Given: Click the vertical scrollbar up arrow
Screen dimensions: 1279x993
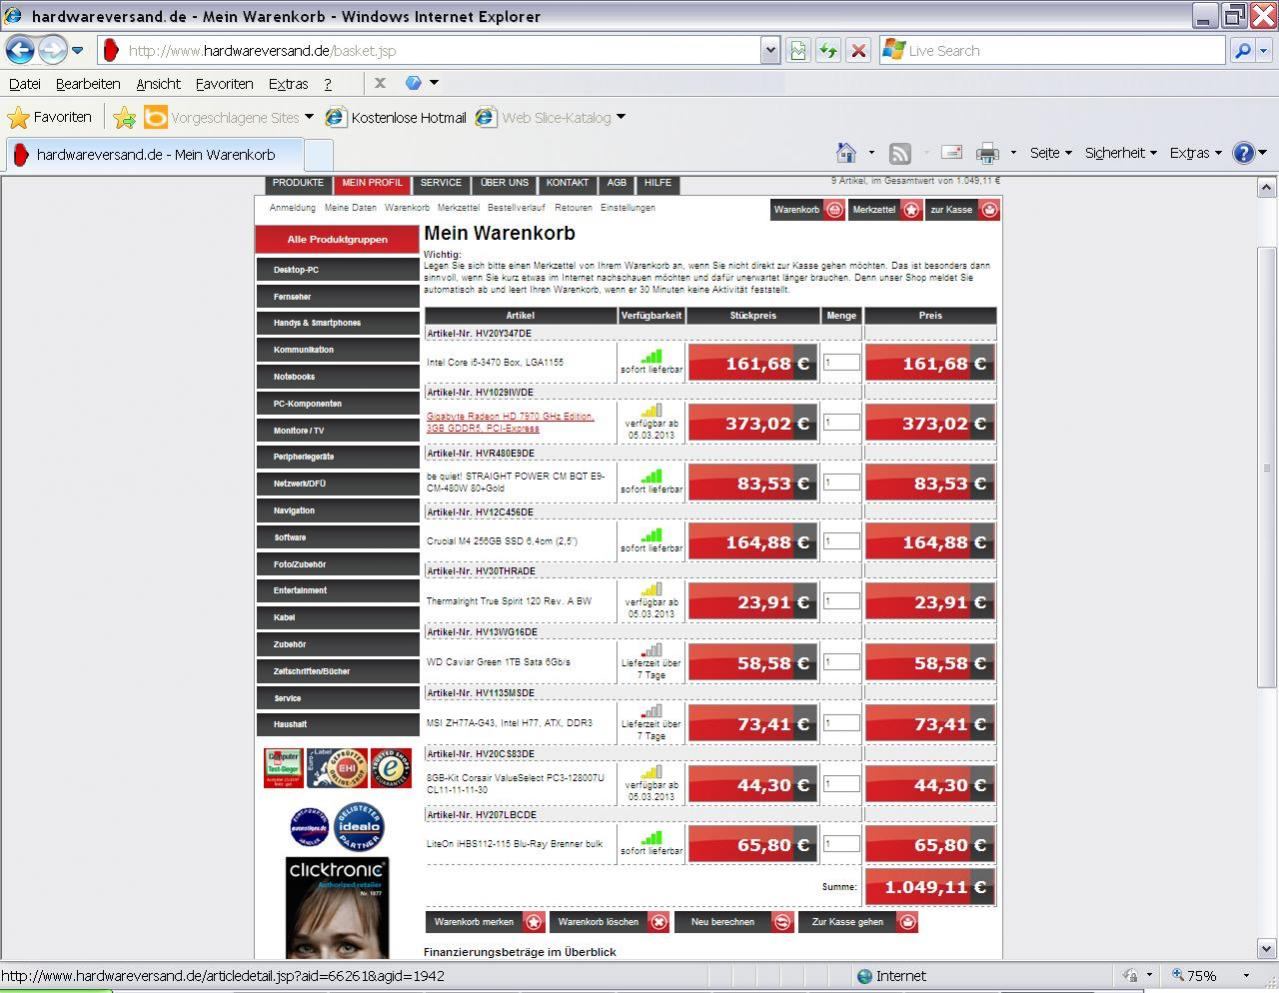Looking at the screenshot, I should pos(1266,187).
